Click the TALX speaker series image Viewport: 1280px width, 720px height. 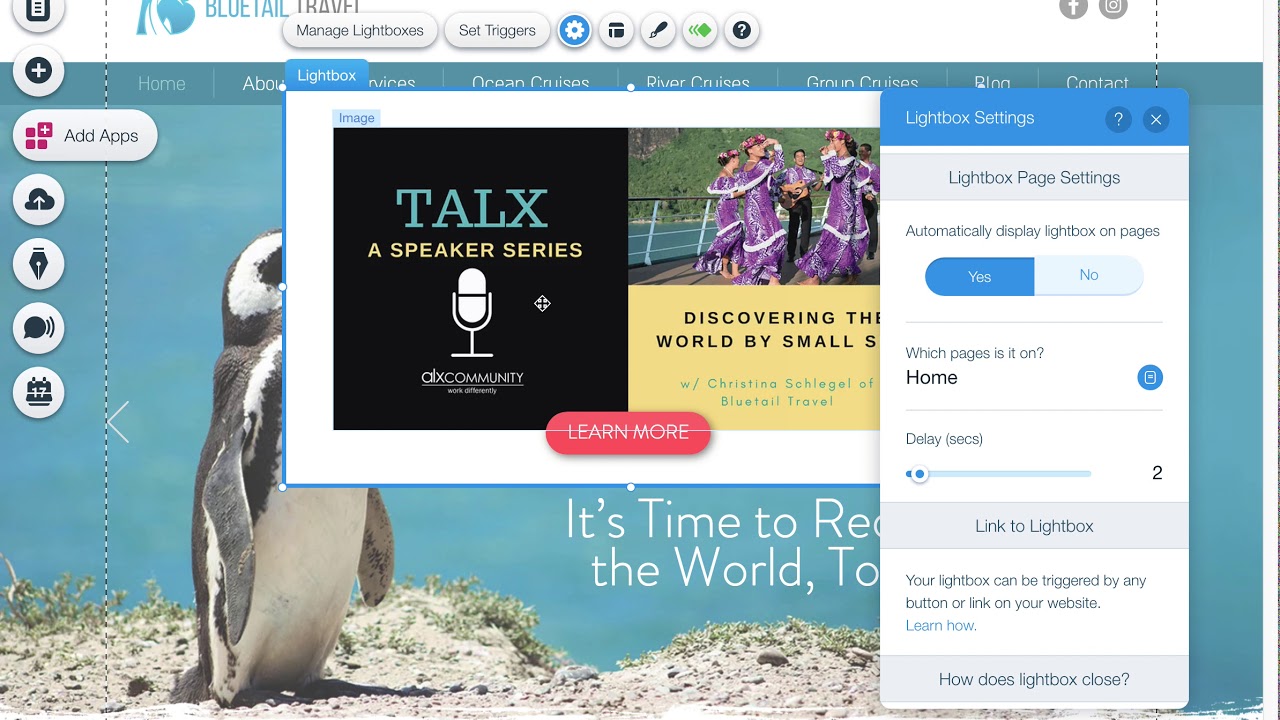(606, 279)
